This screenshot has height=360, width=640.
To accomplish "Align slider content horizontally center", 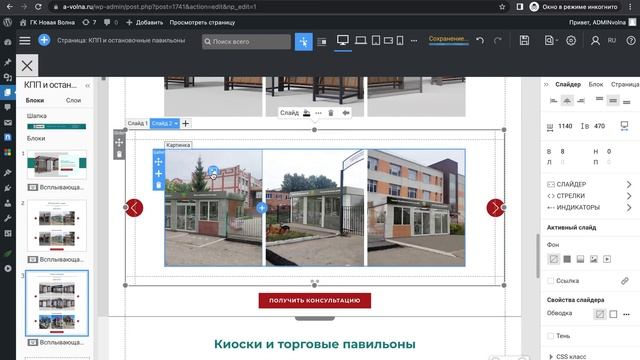I will point(567,100).
